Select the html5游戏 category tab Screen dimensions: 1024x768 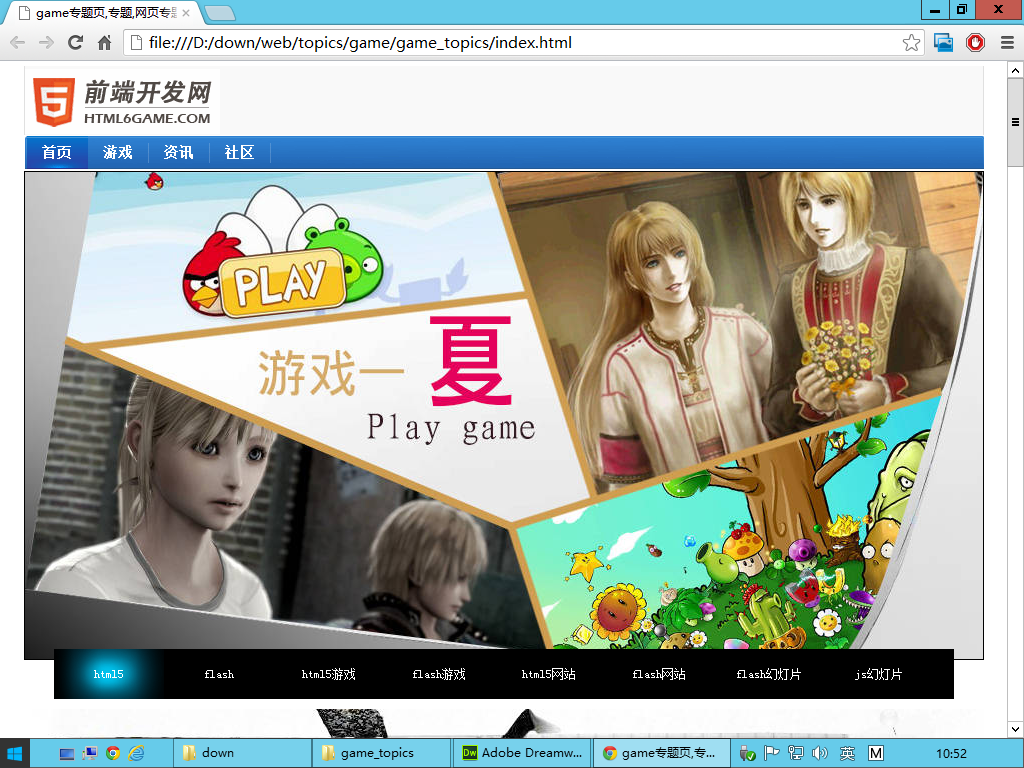[328, 674]
